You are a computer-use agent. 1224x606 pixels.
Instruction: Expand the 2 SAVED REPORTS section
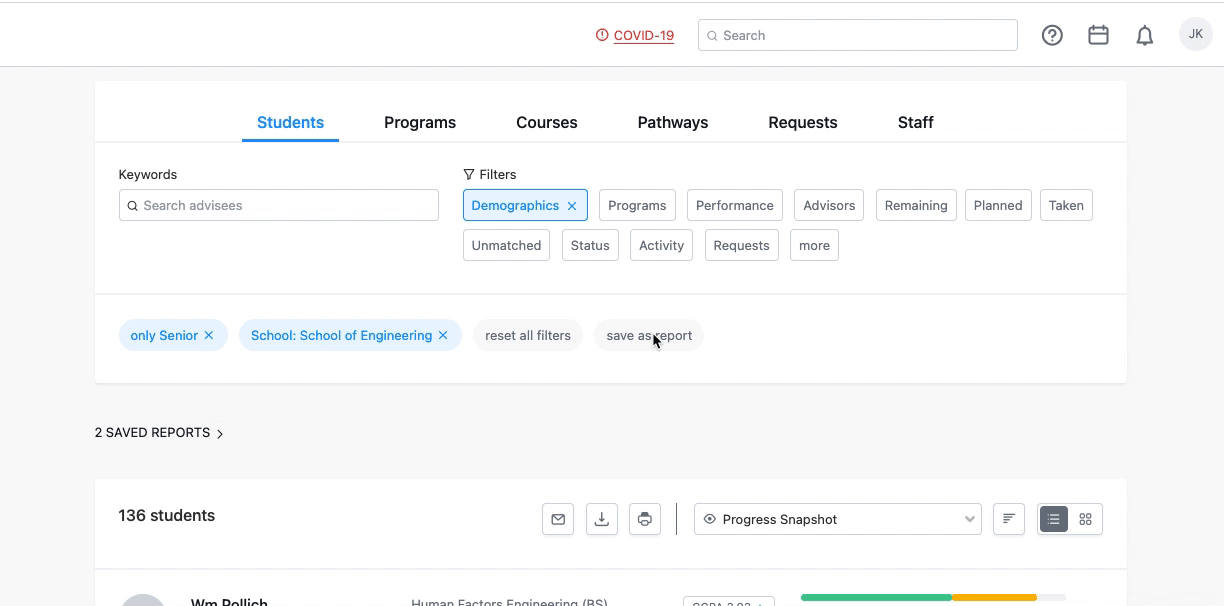tap(158, 432)
